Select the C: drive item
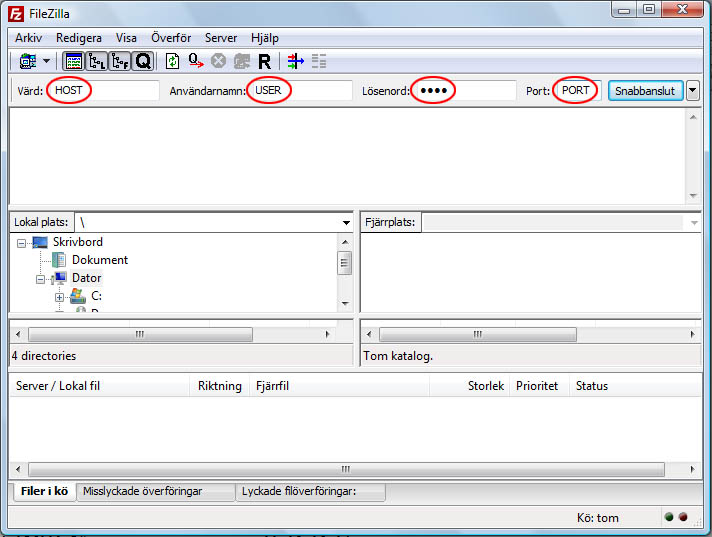This screenshot has height=537, width=712. (96, 296)
